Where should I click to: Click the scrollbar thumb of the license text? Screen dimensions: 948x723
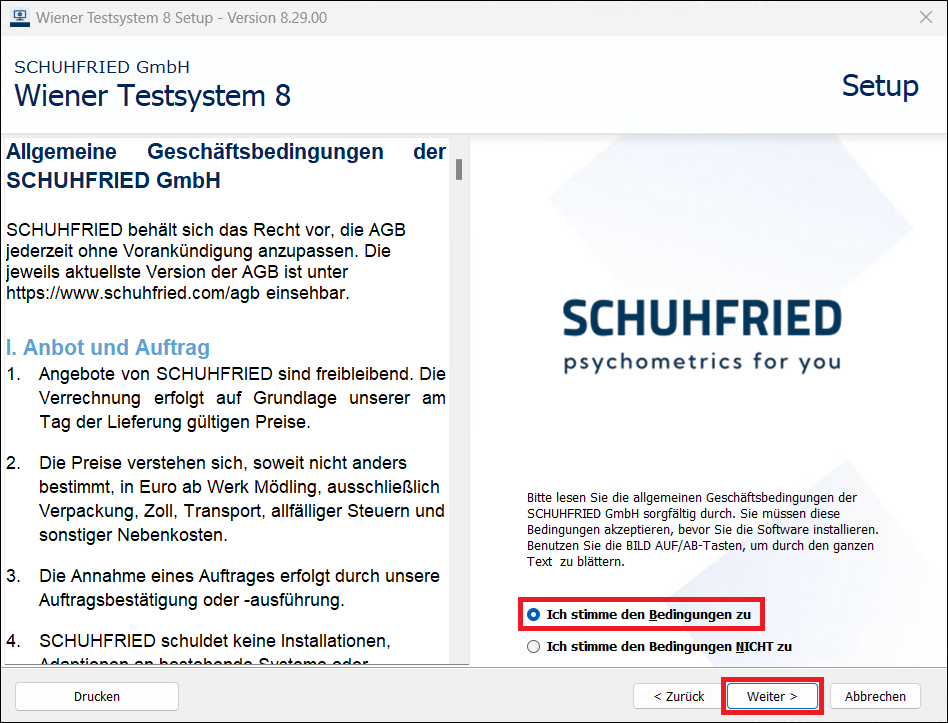pyautogui.click(x=458, y=170)
